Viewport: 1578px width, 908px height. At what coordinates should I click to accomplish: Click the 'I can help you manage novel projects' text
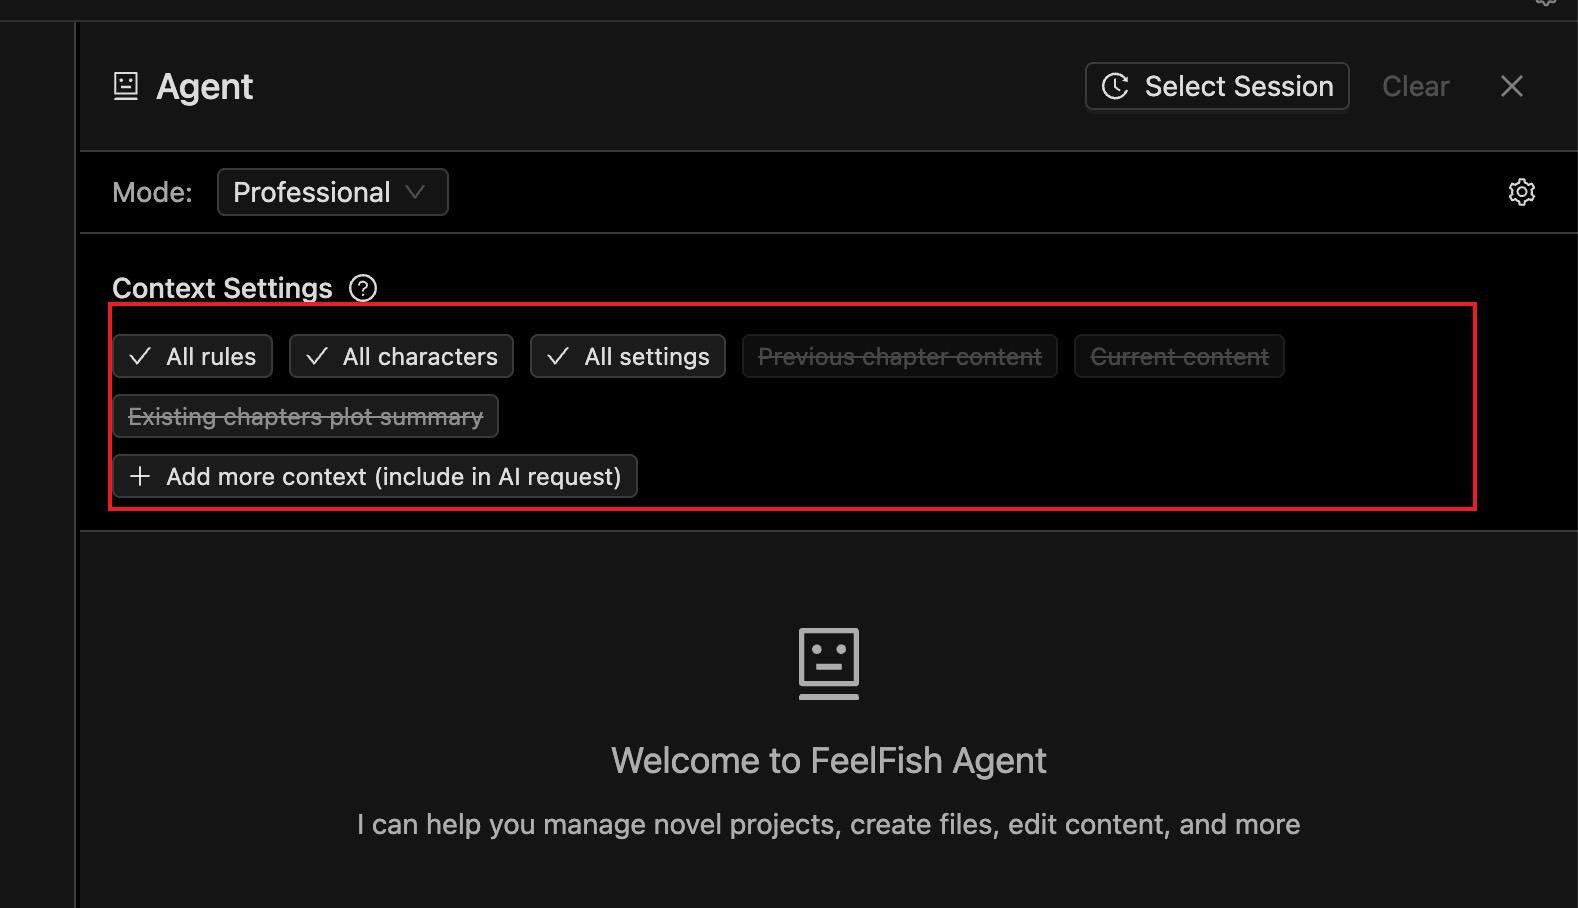[x=829, y=824]
